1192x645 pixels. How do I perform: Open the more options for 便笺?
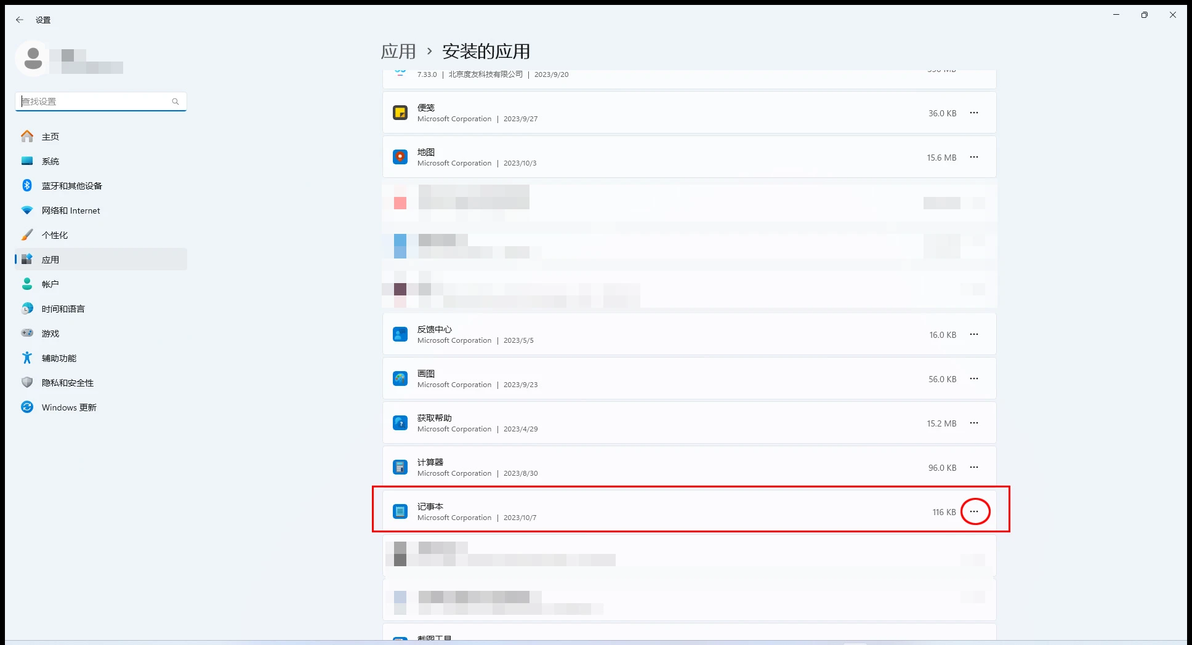[x=974, y=113]
